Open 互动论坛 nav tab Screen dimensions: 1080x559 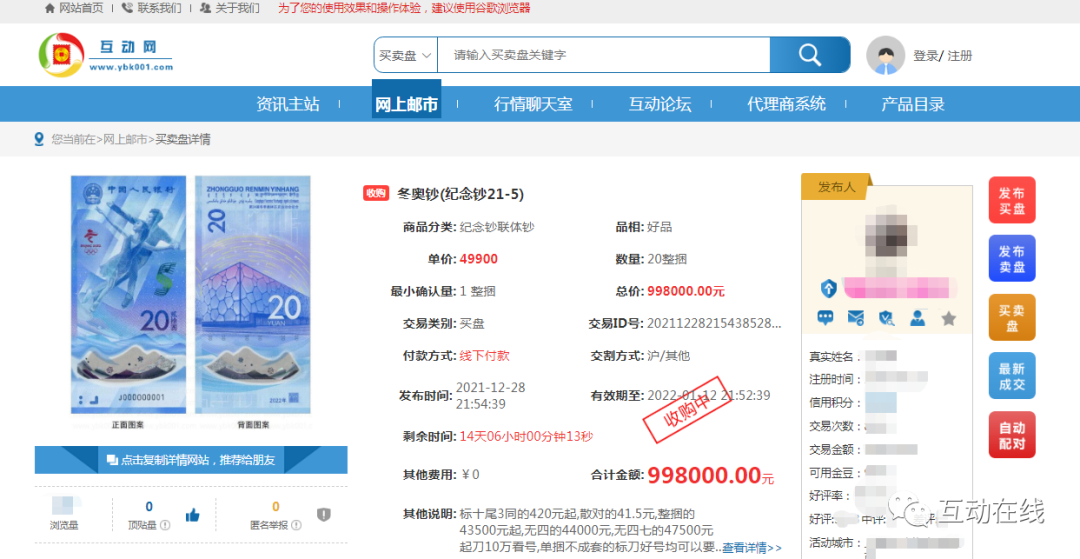660,105
